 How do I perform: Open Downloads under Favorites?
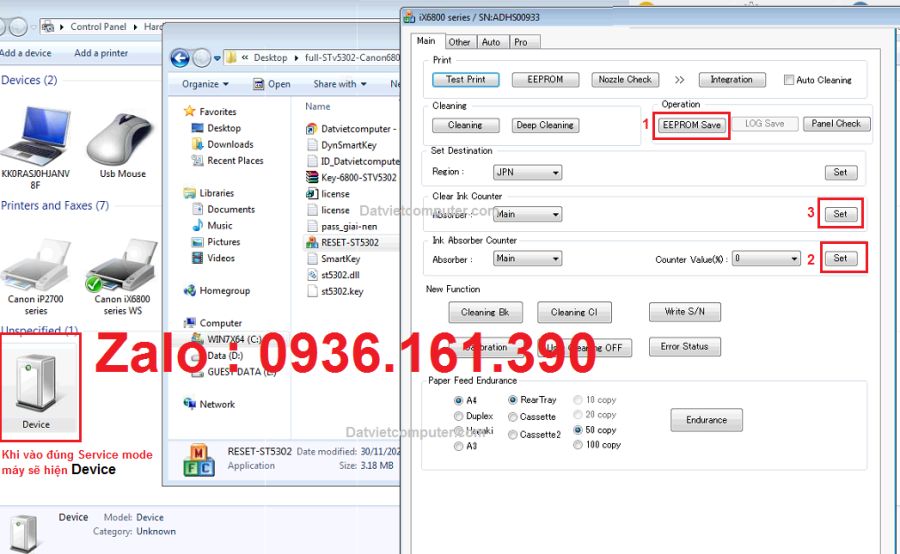coord(223,144)
